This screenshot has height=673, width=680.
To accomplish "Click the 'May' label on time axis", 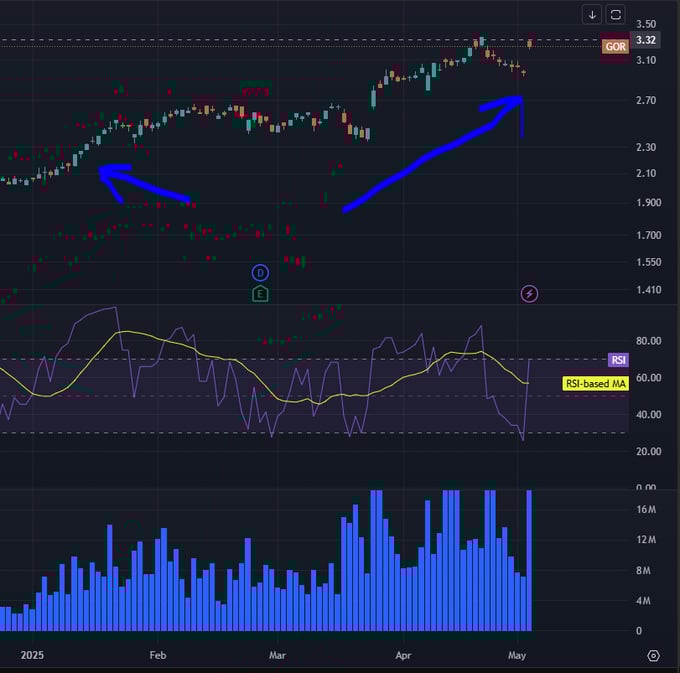I will tap(516, 655).
